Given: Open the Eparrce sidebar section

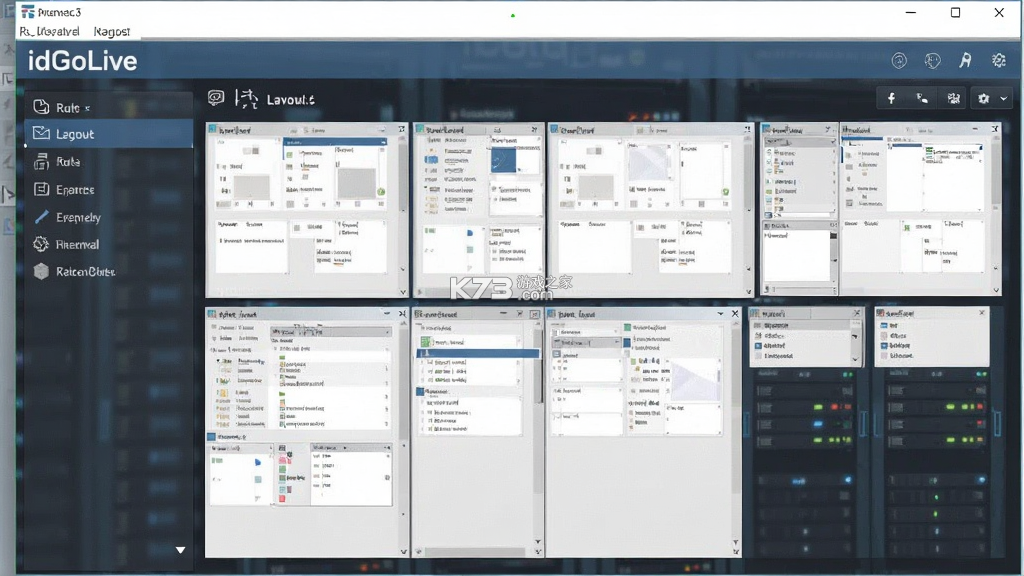Looking at the screenshot, I should (109, 189).
